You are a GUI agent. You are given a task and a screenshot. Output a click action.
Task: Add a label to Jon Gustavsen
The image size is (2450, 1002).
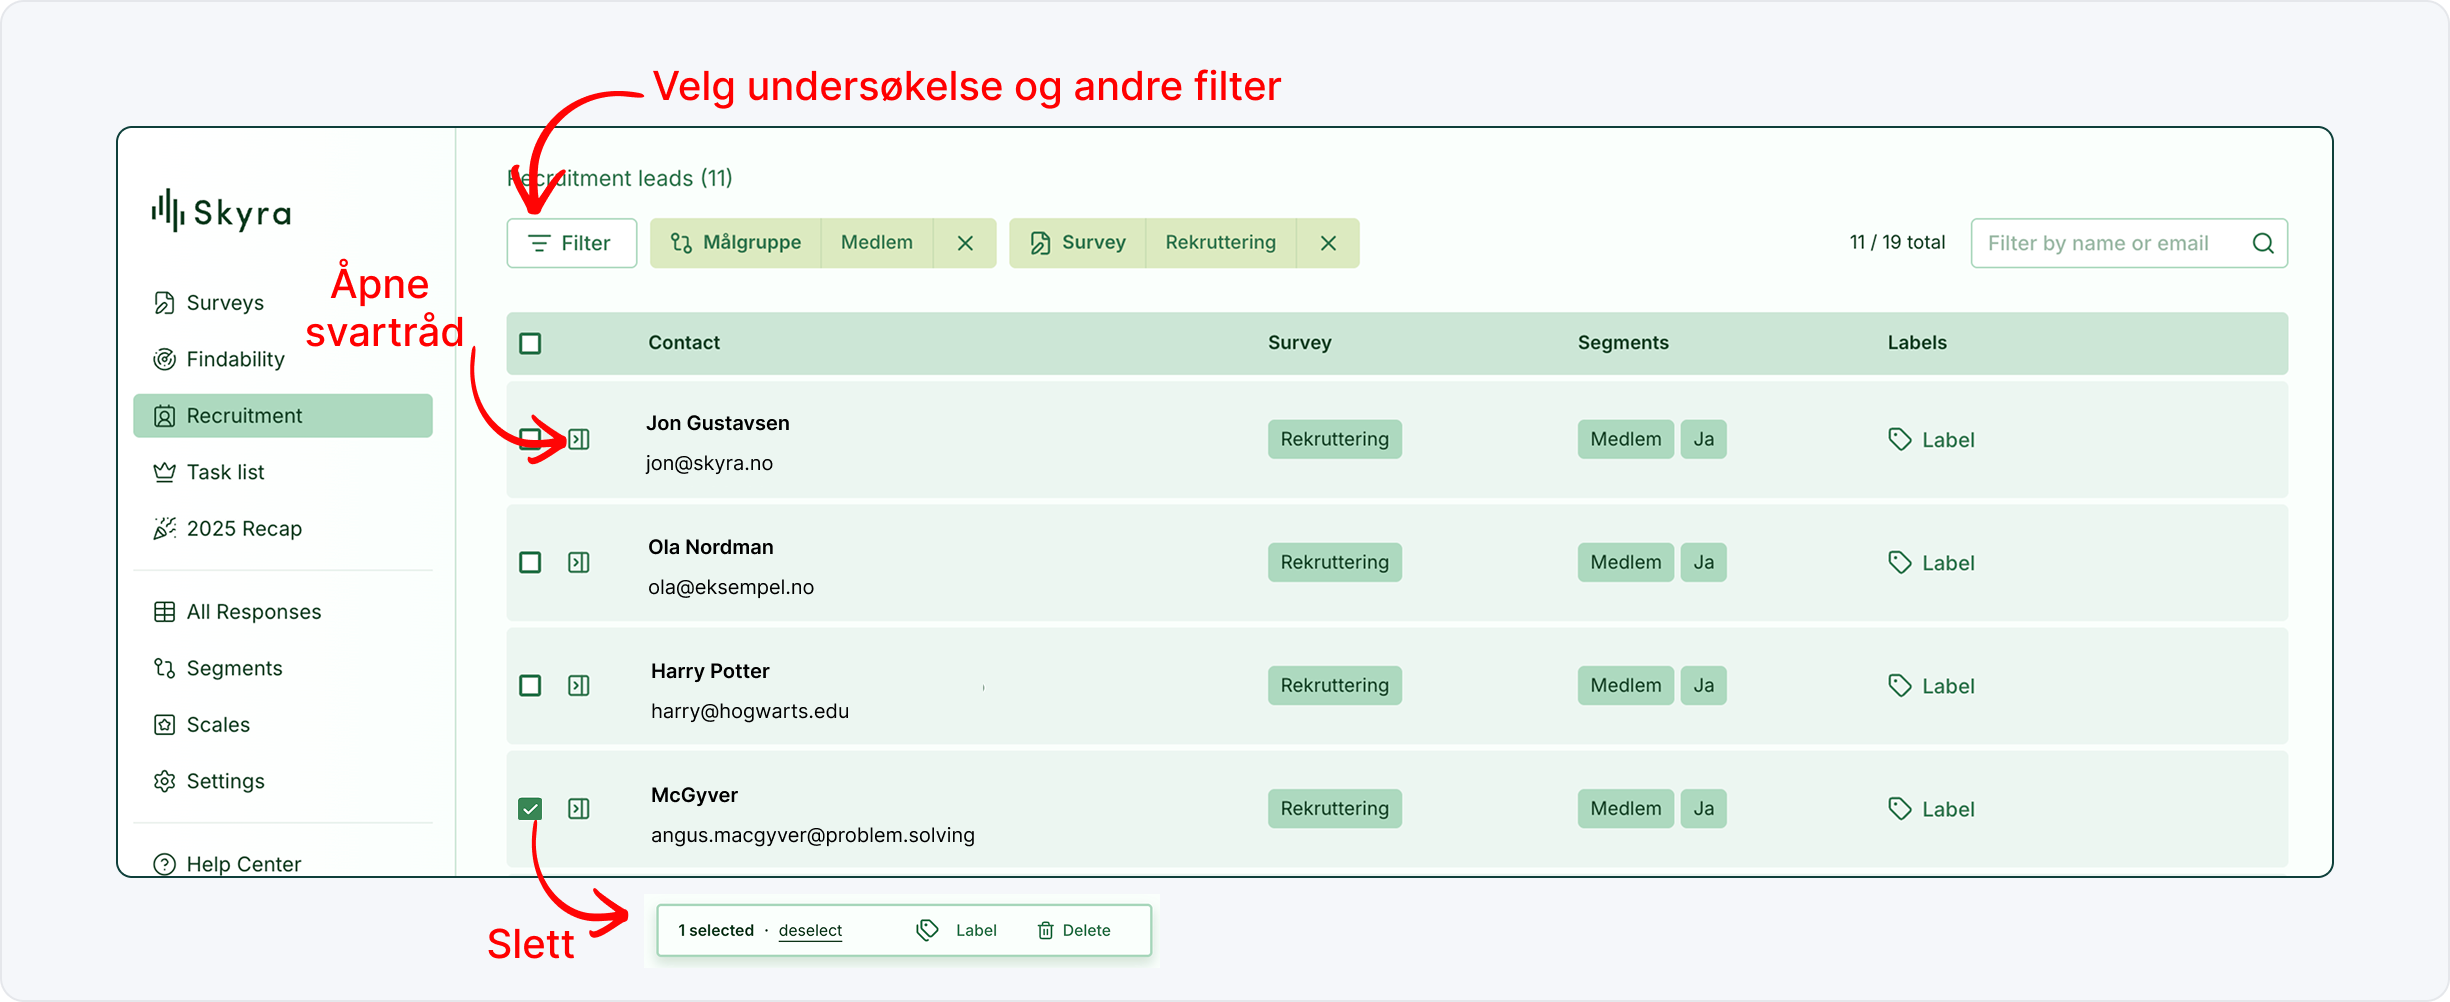pos(1931,440)
